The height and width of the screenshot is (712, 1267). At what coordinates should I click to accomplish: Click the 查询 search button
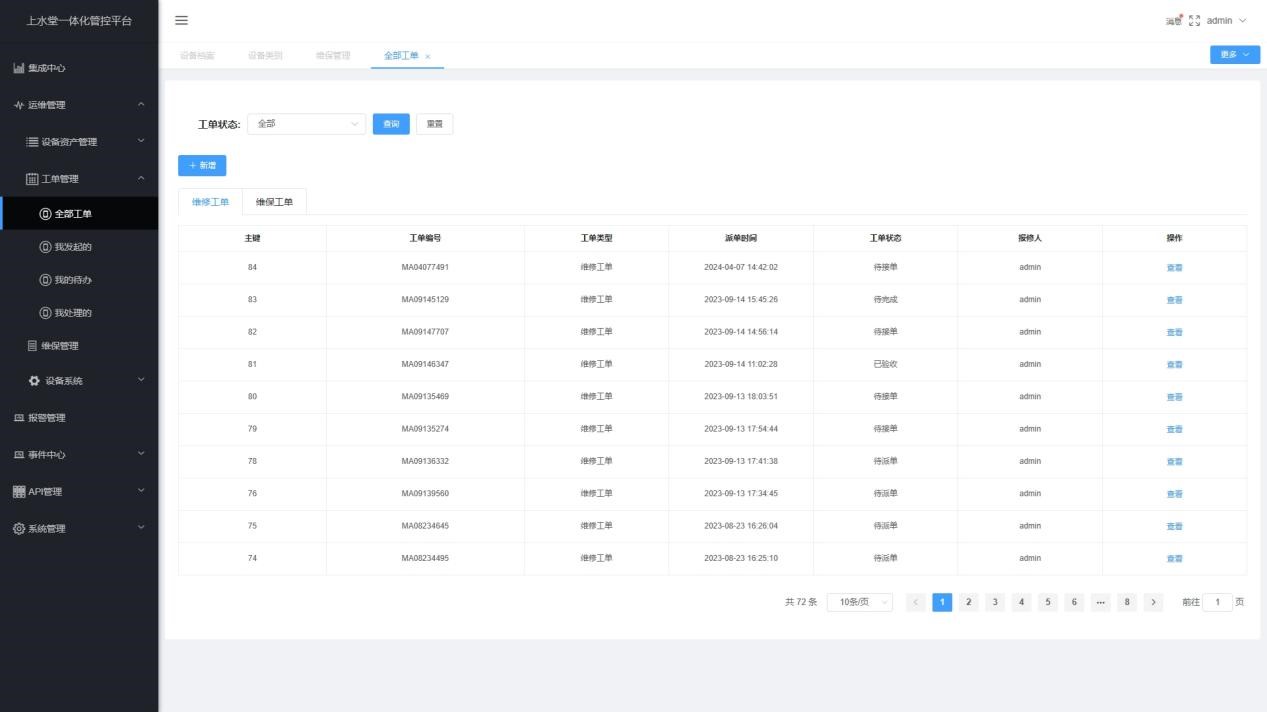391,124
